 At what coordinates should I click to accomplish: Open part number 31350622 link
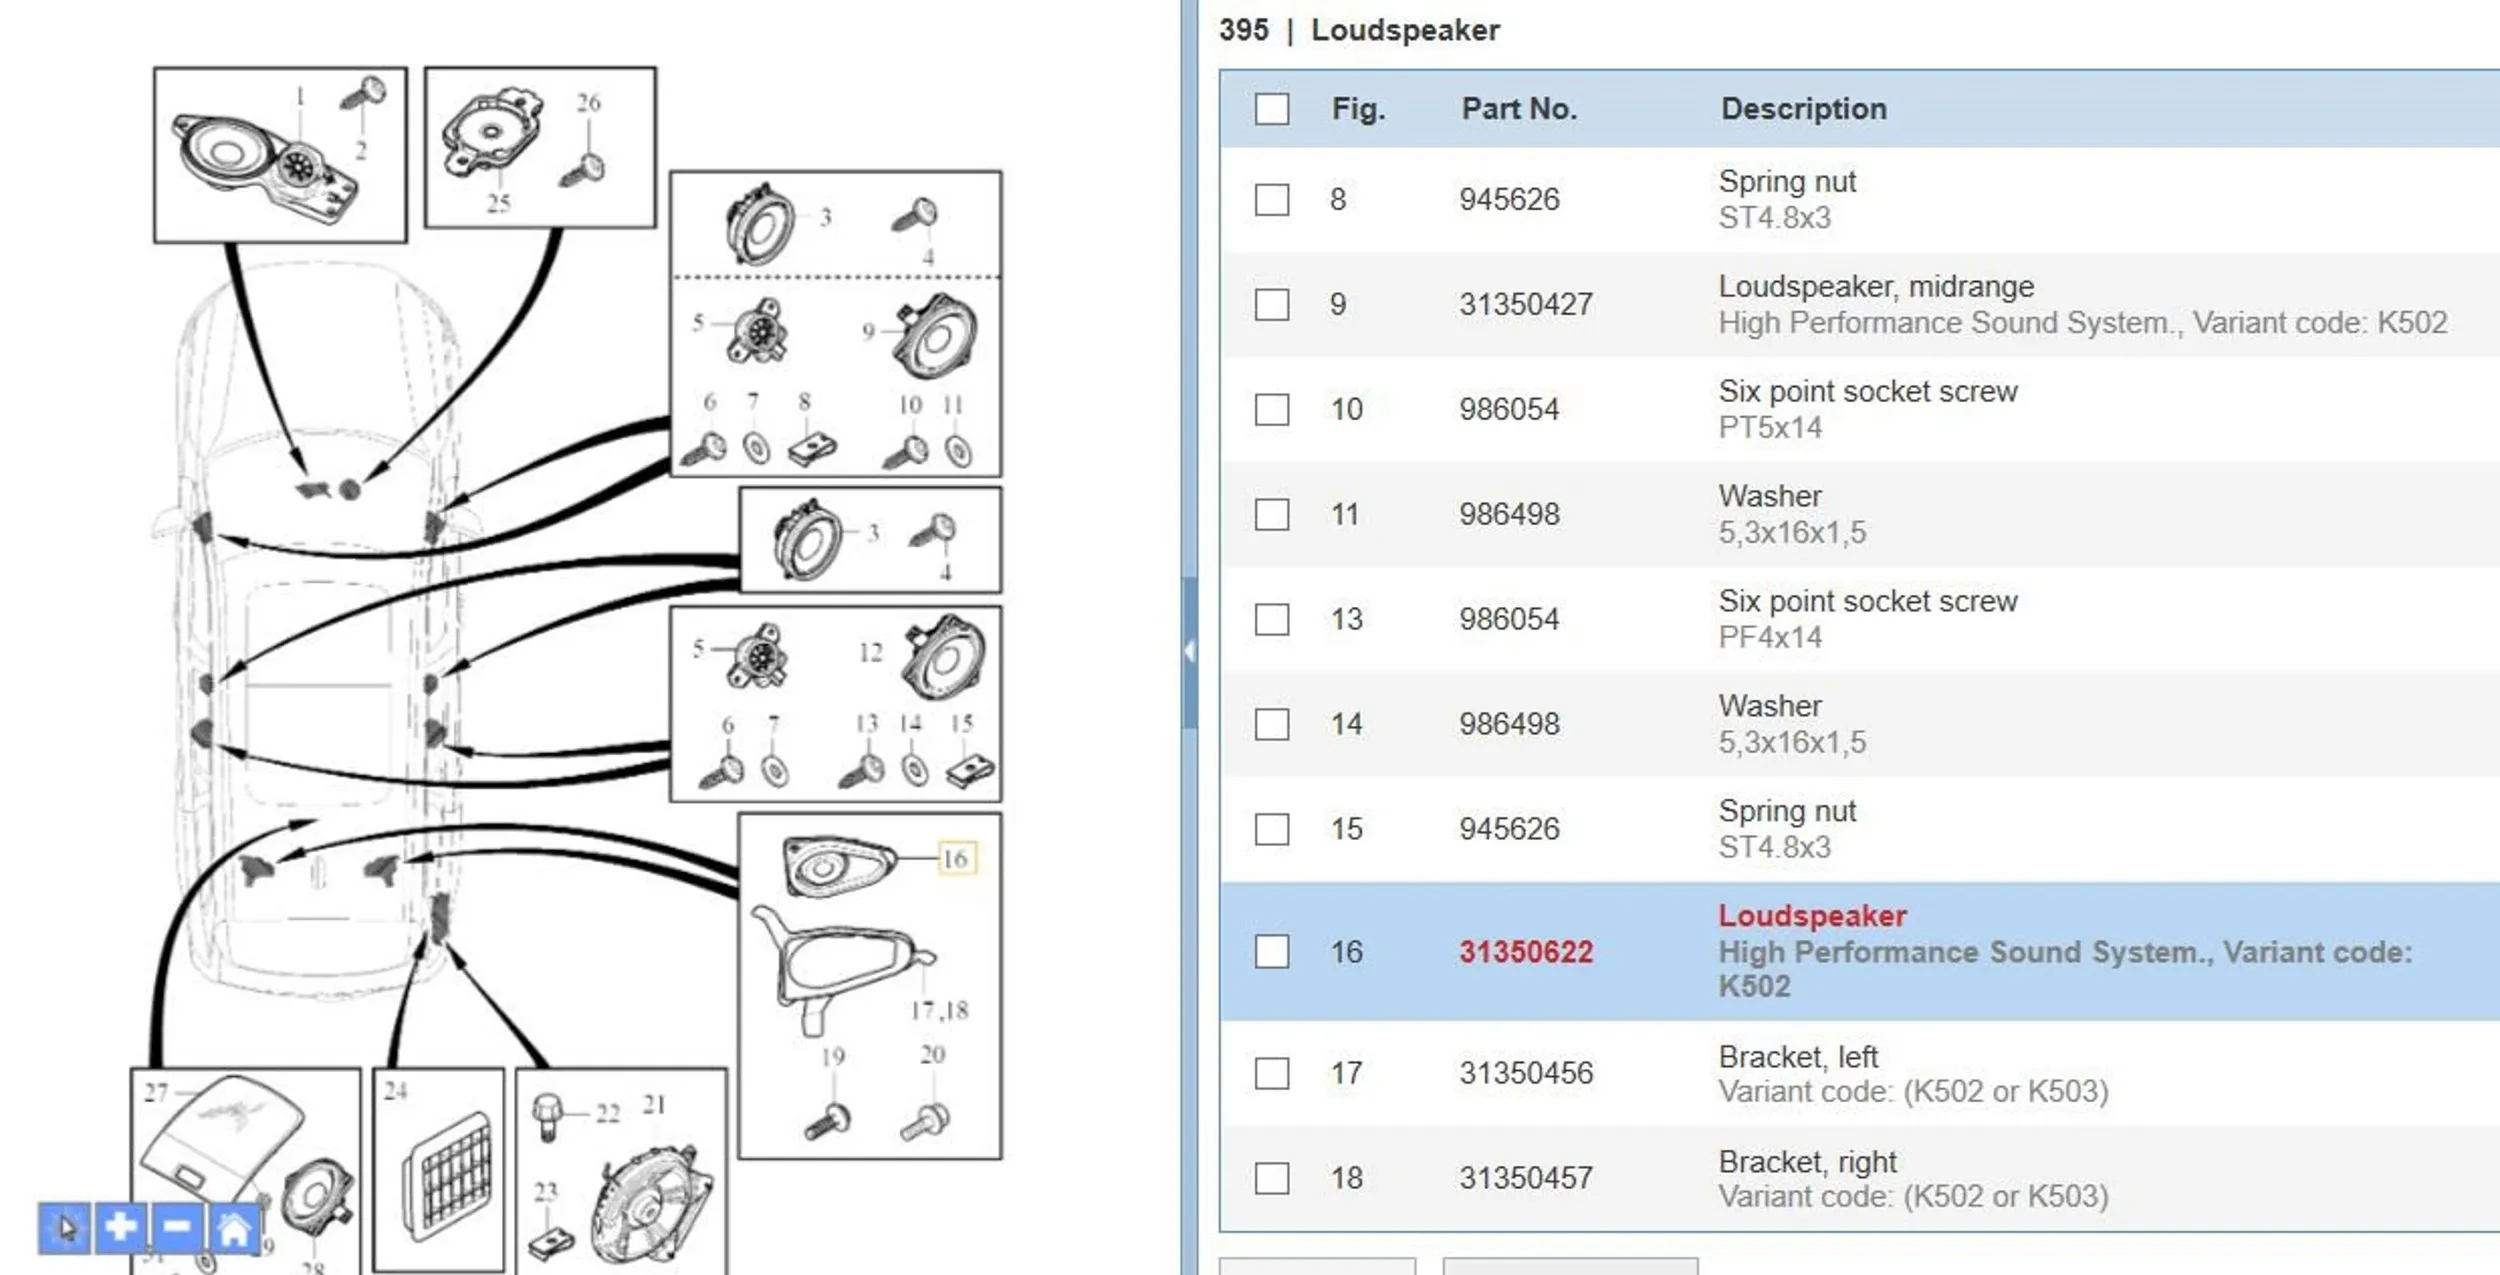[1525, 951]
